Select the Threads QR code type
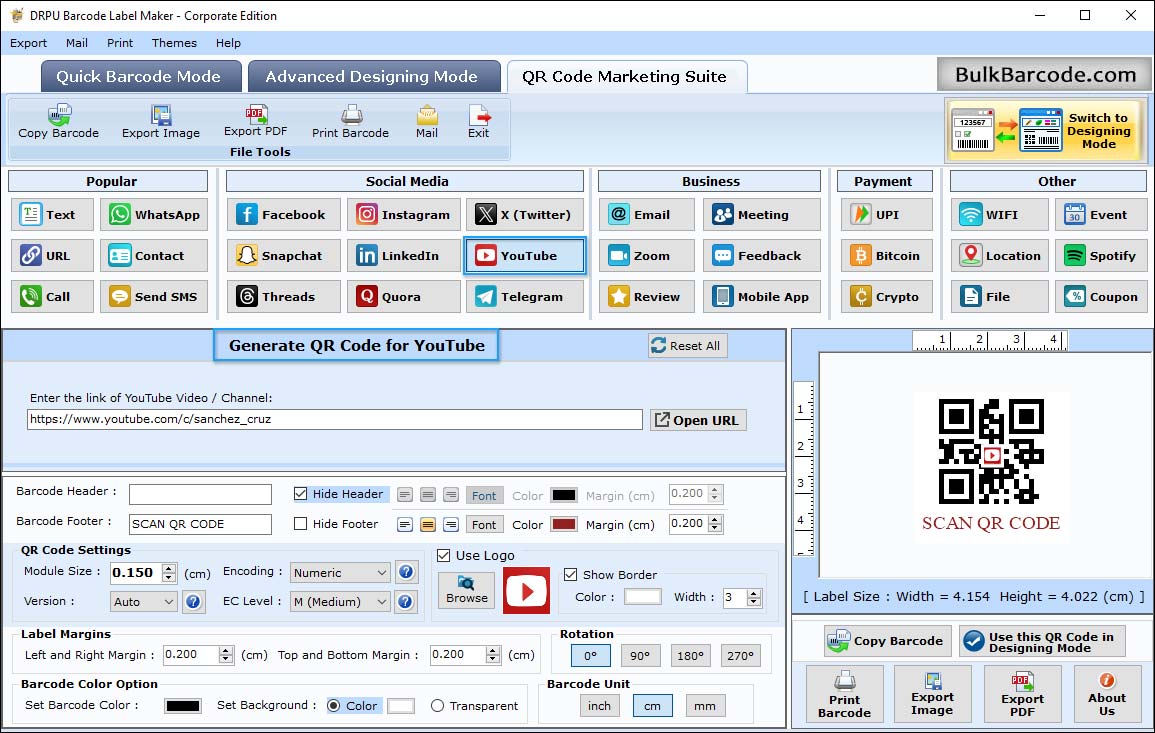This screenshot has height=733, width=1155. coord(284,297)
